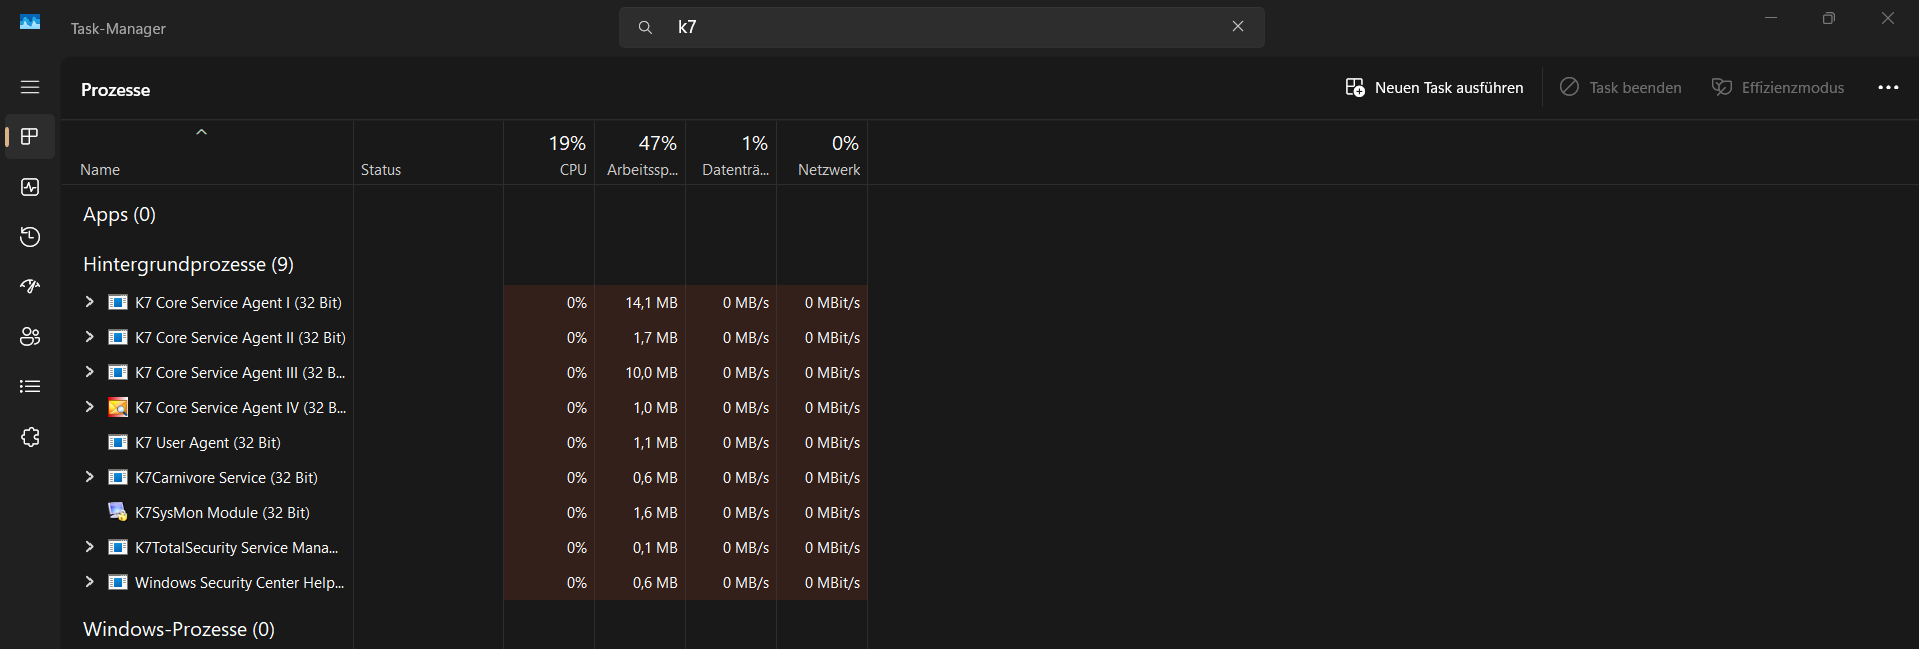Expand Windows Security Center Helper process
Image resolution: width=1919 pixels, height=649 pixels.
point(89,582)
